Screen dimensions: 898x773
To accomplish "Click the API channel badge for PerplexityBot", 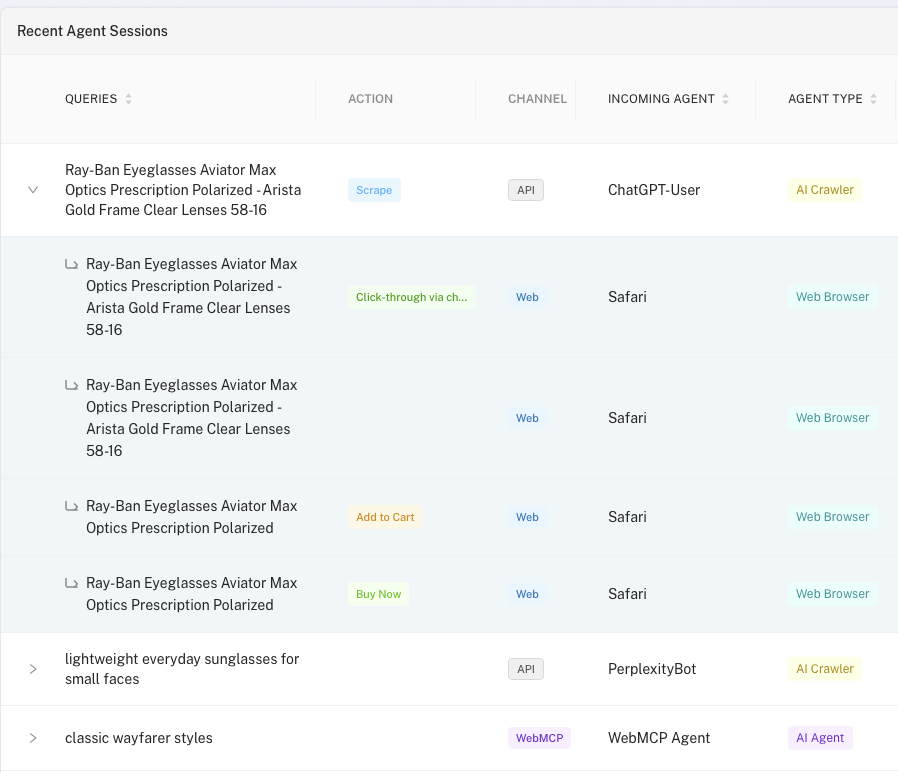I will 526,669.
